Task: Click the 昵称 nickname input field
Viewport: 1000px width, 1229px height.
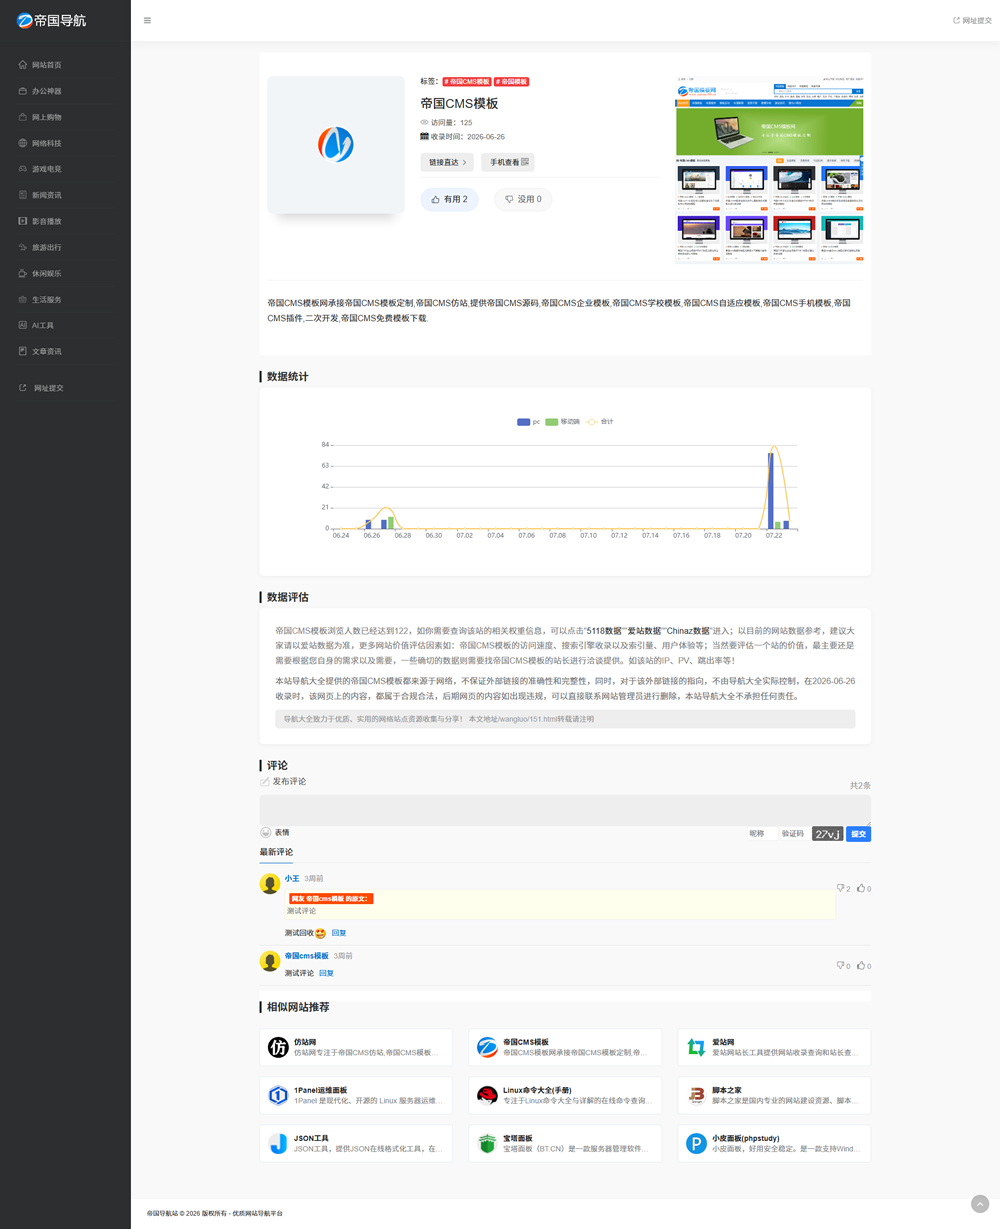Action: click(762, 834)
